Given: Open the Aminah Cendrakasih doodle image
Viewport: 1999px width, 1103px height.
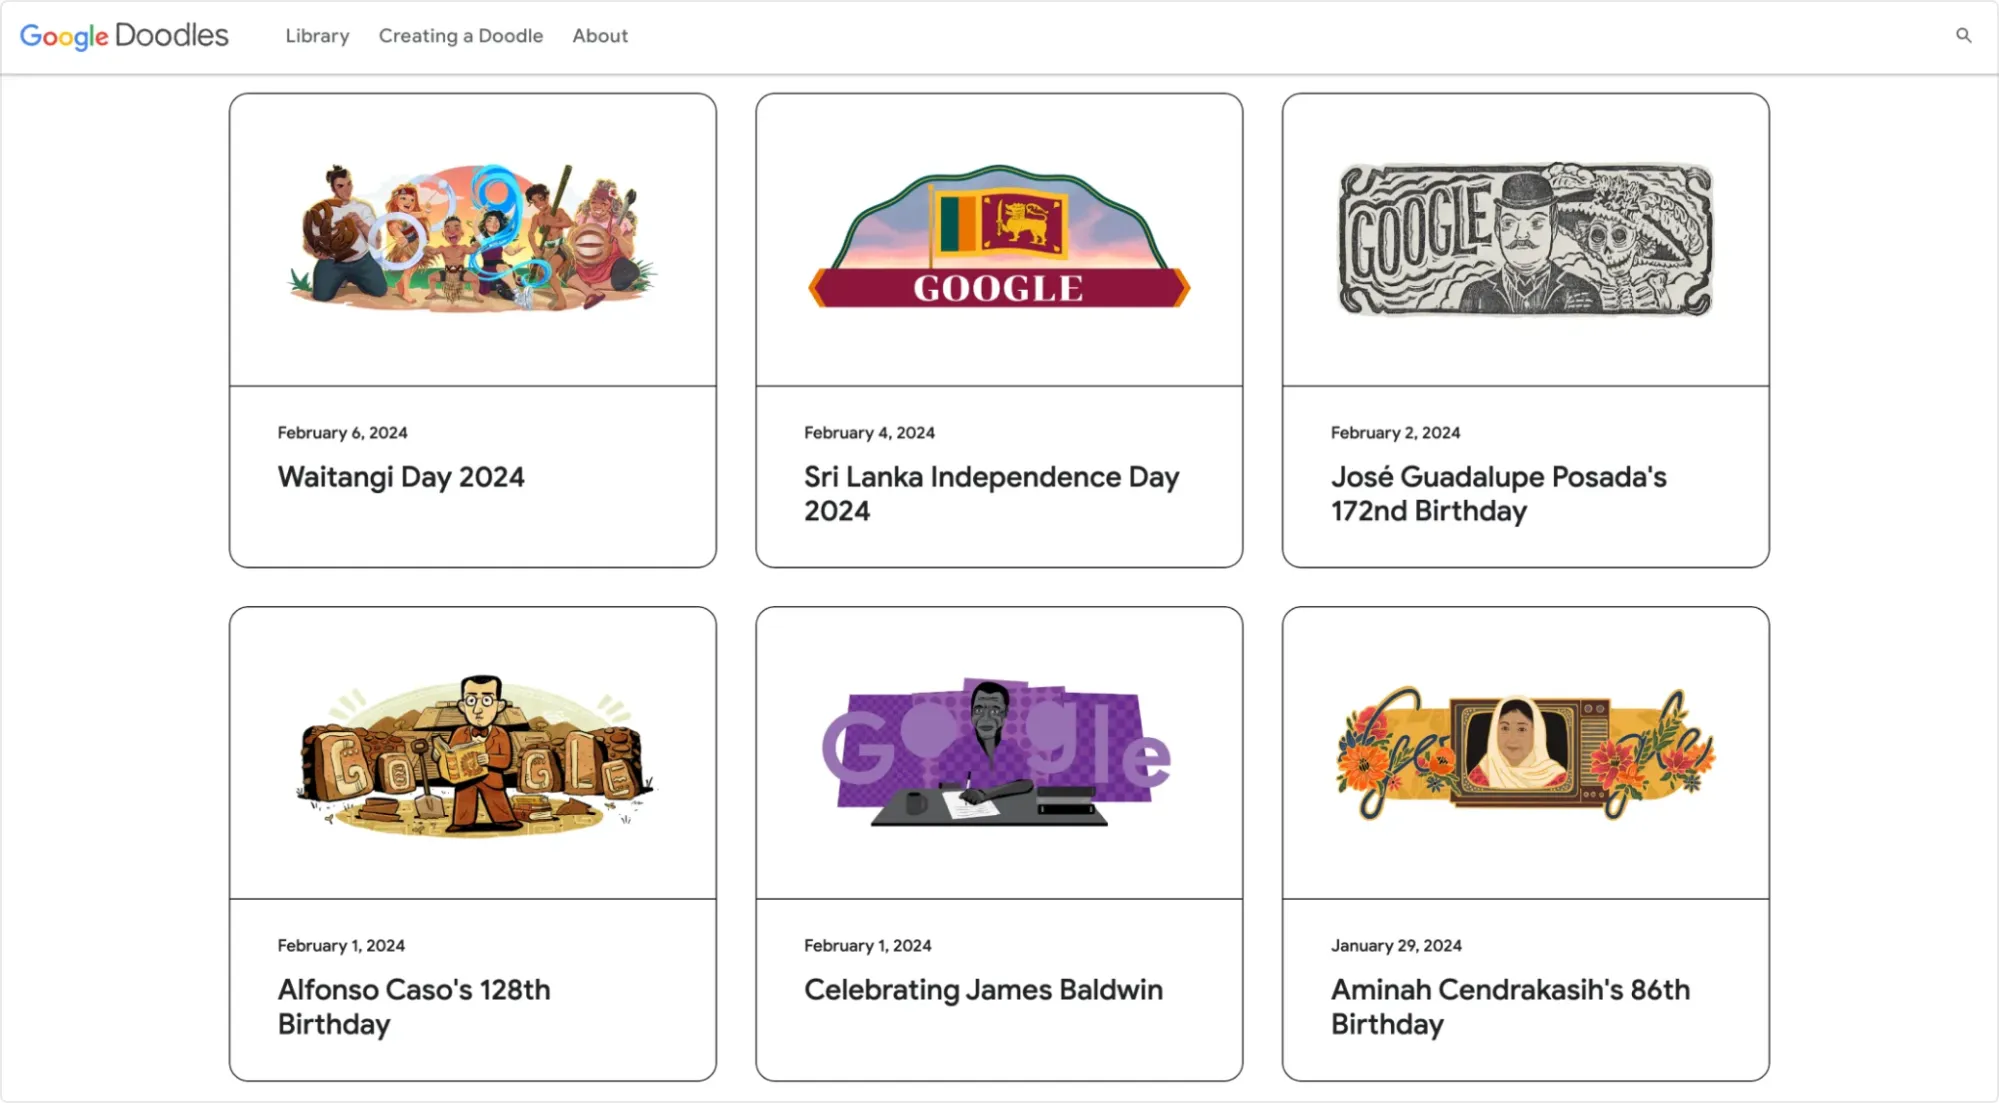Looking at the screenshot, I should pos(1525,754).
